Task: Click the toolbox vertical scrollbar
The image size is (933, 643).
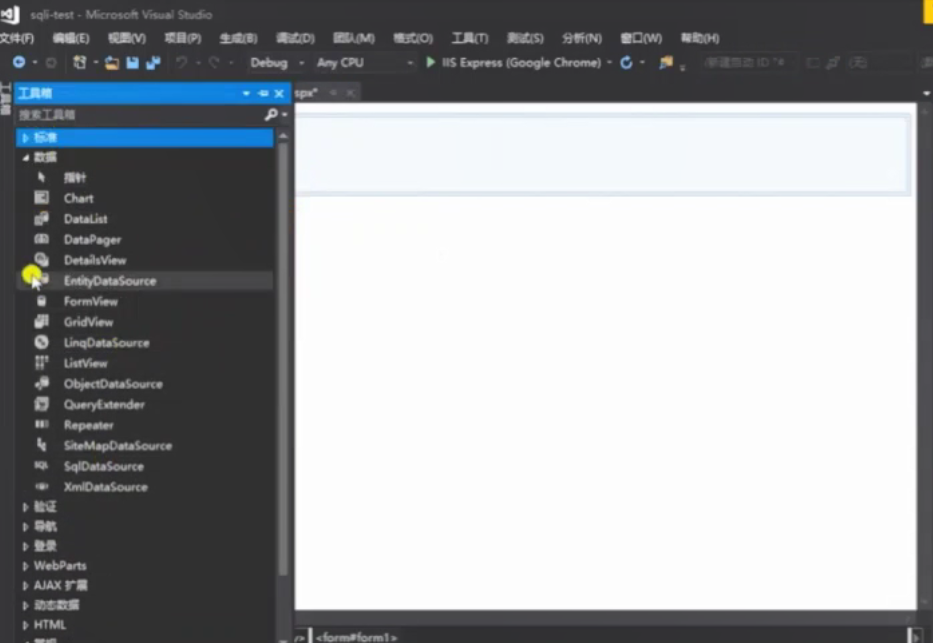Action: click(283, 357)
